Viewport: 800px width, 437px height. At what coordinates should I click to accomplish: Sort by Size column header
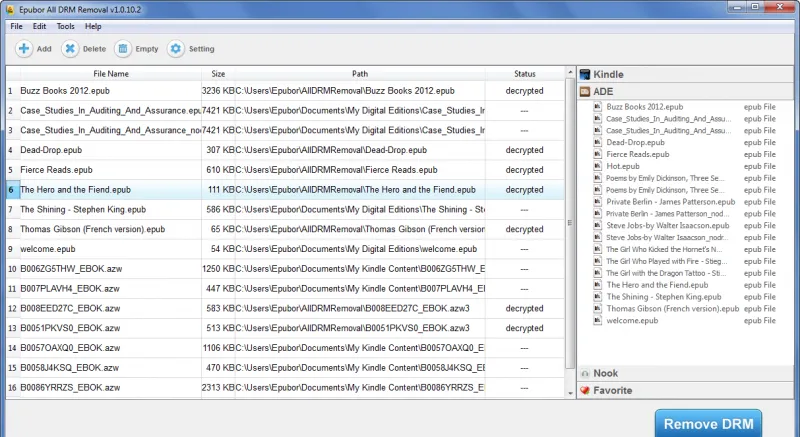click(x=218, y=74)
